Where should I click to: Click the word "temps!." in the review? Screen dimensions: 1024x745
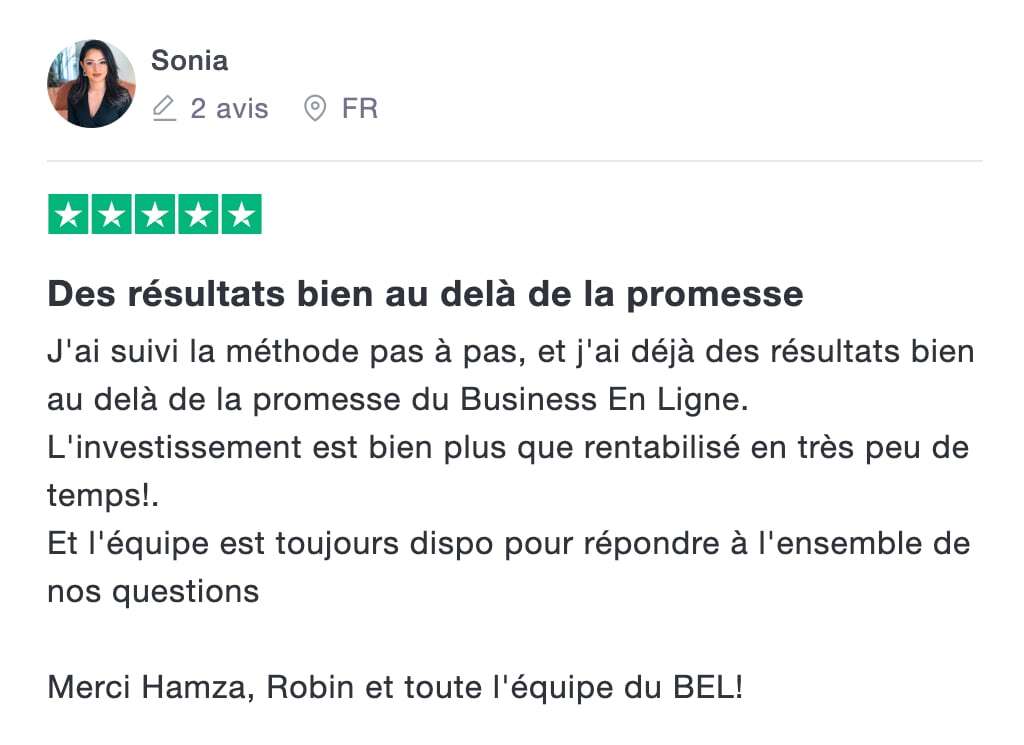click(x=103, y=496)
